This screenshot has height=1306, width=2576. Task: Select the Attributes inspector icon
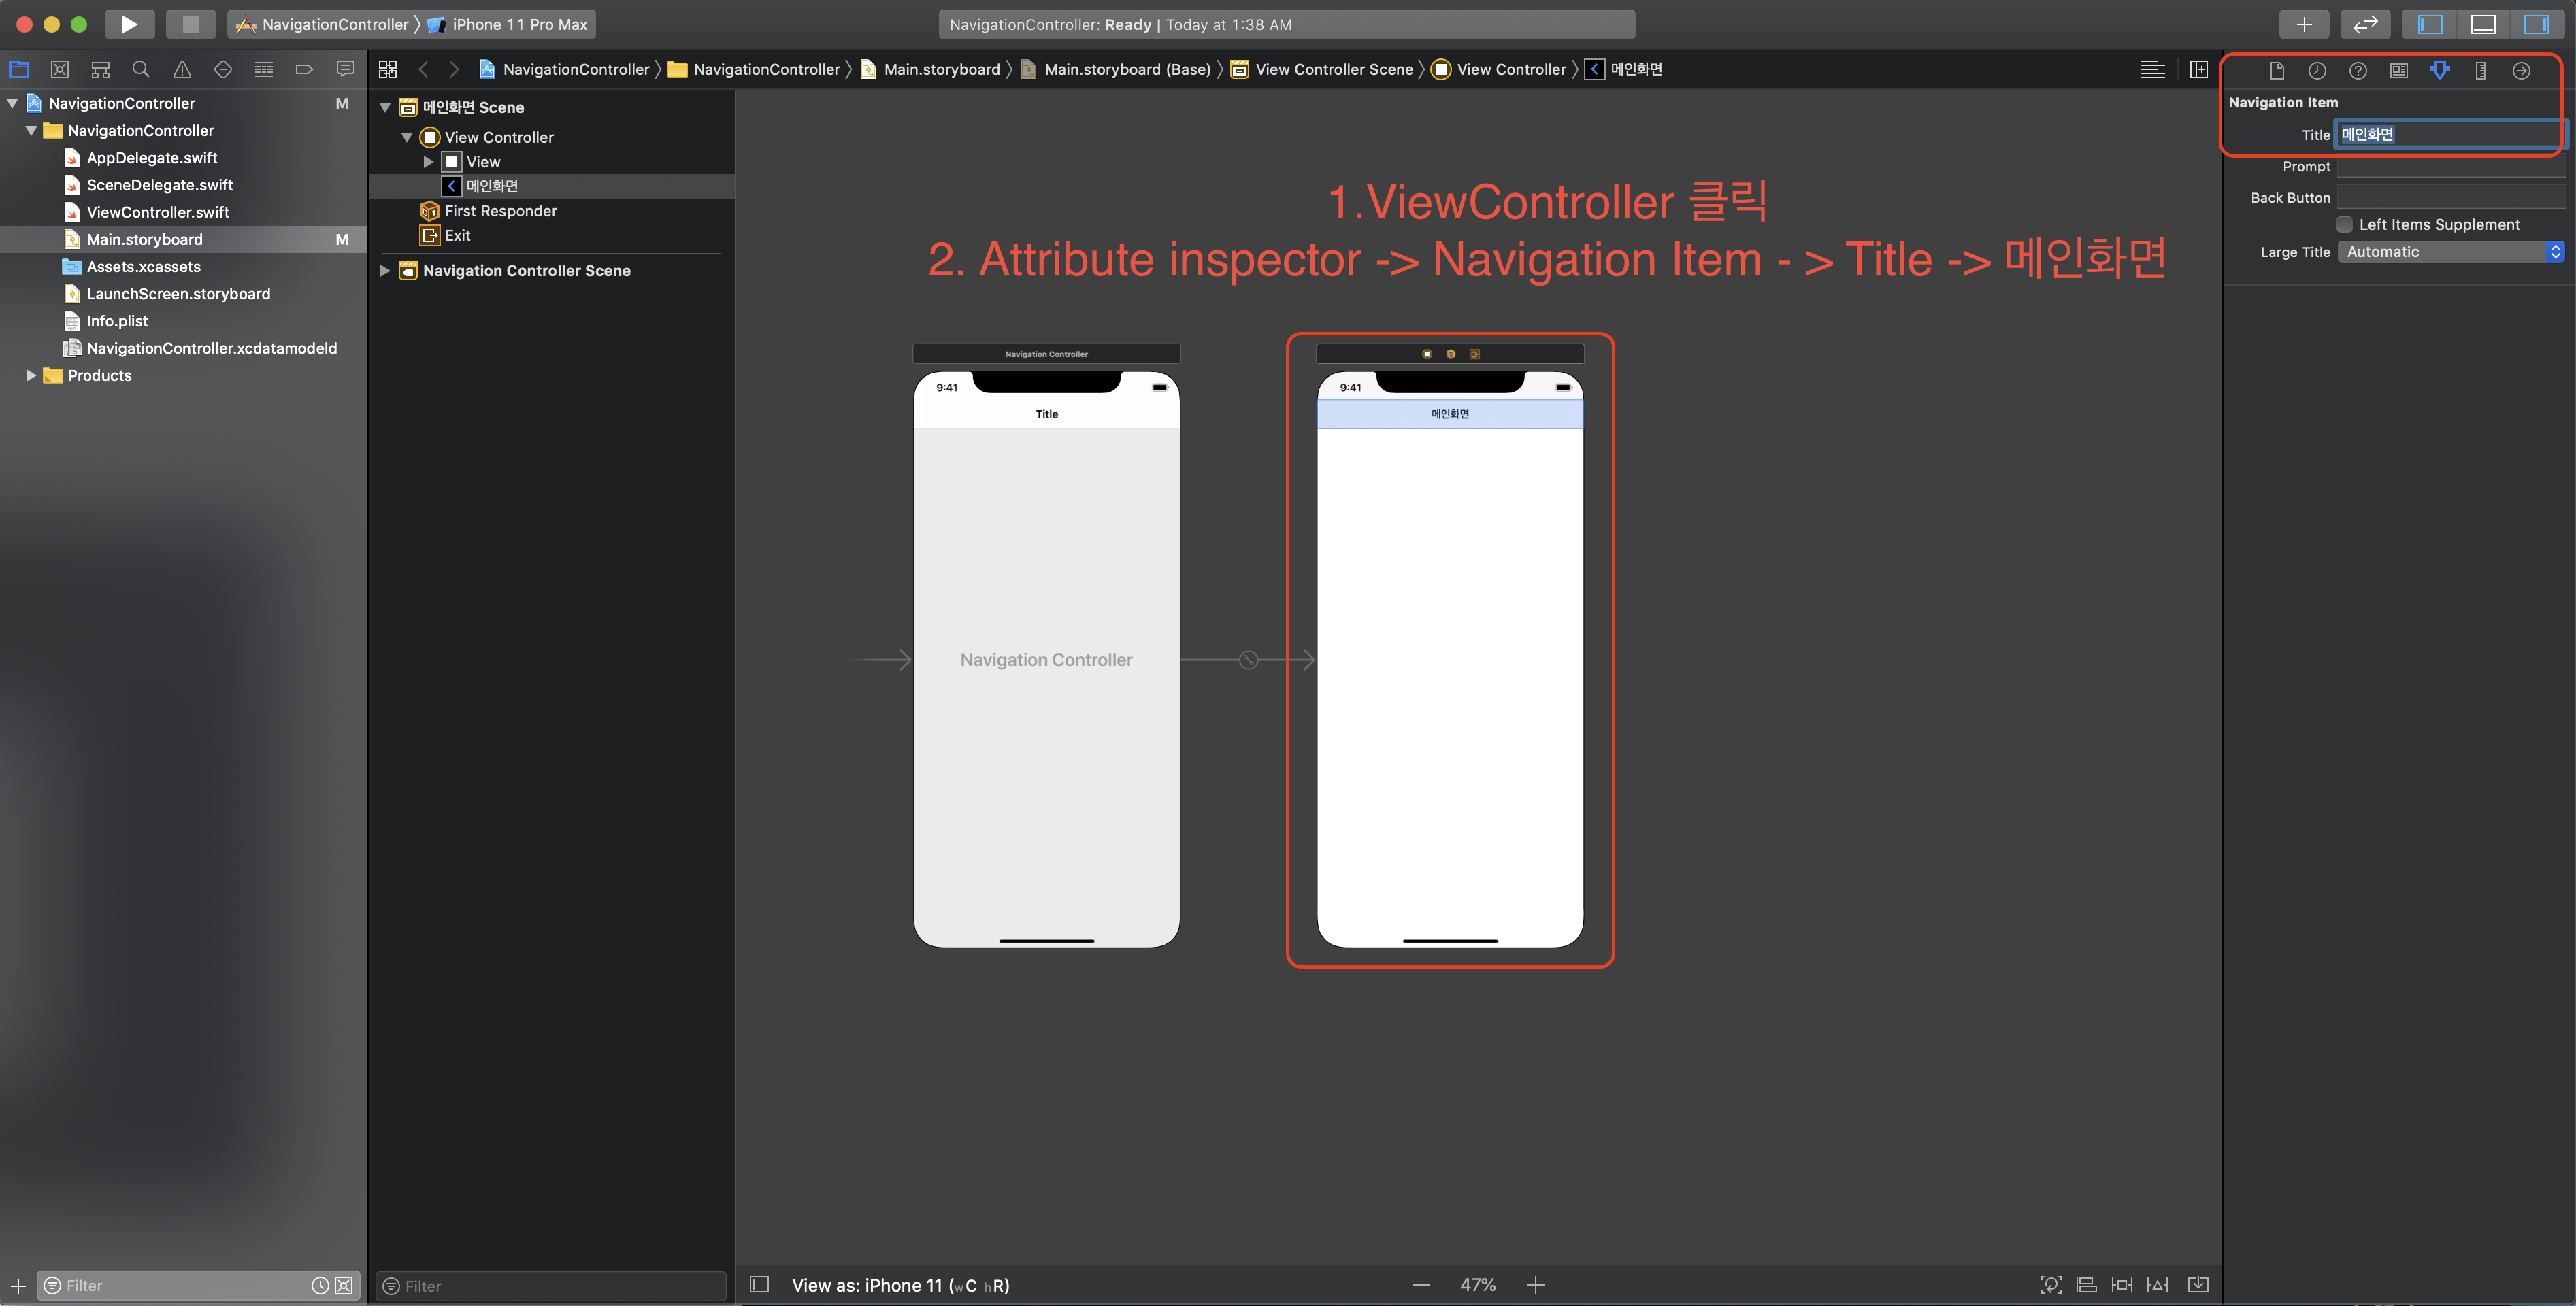(2440, 70)
